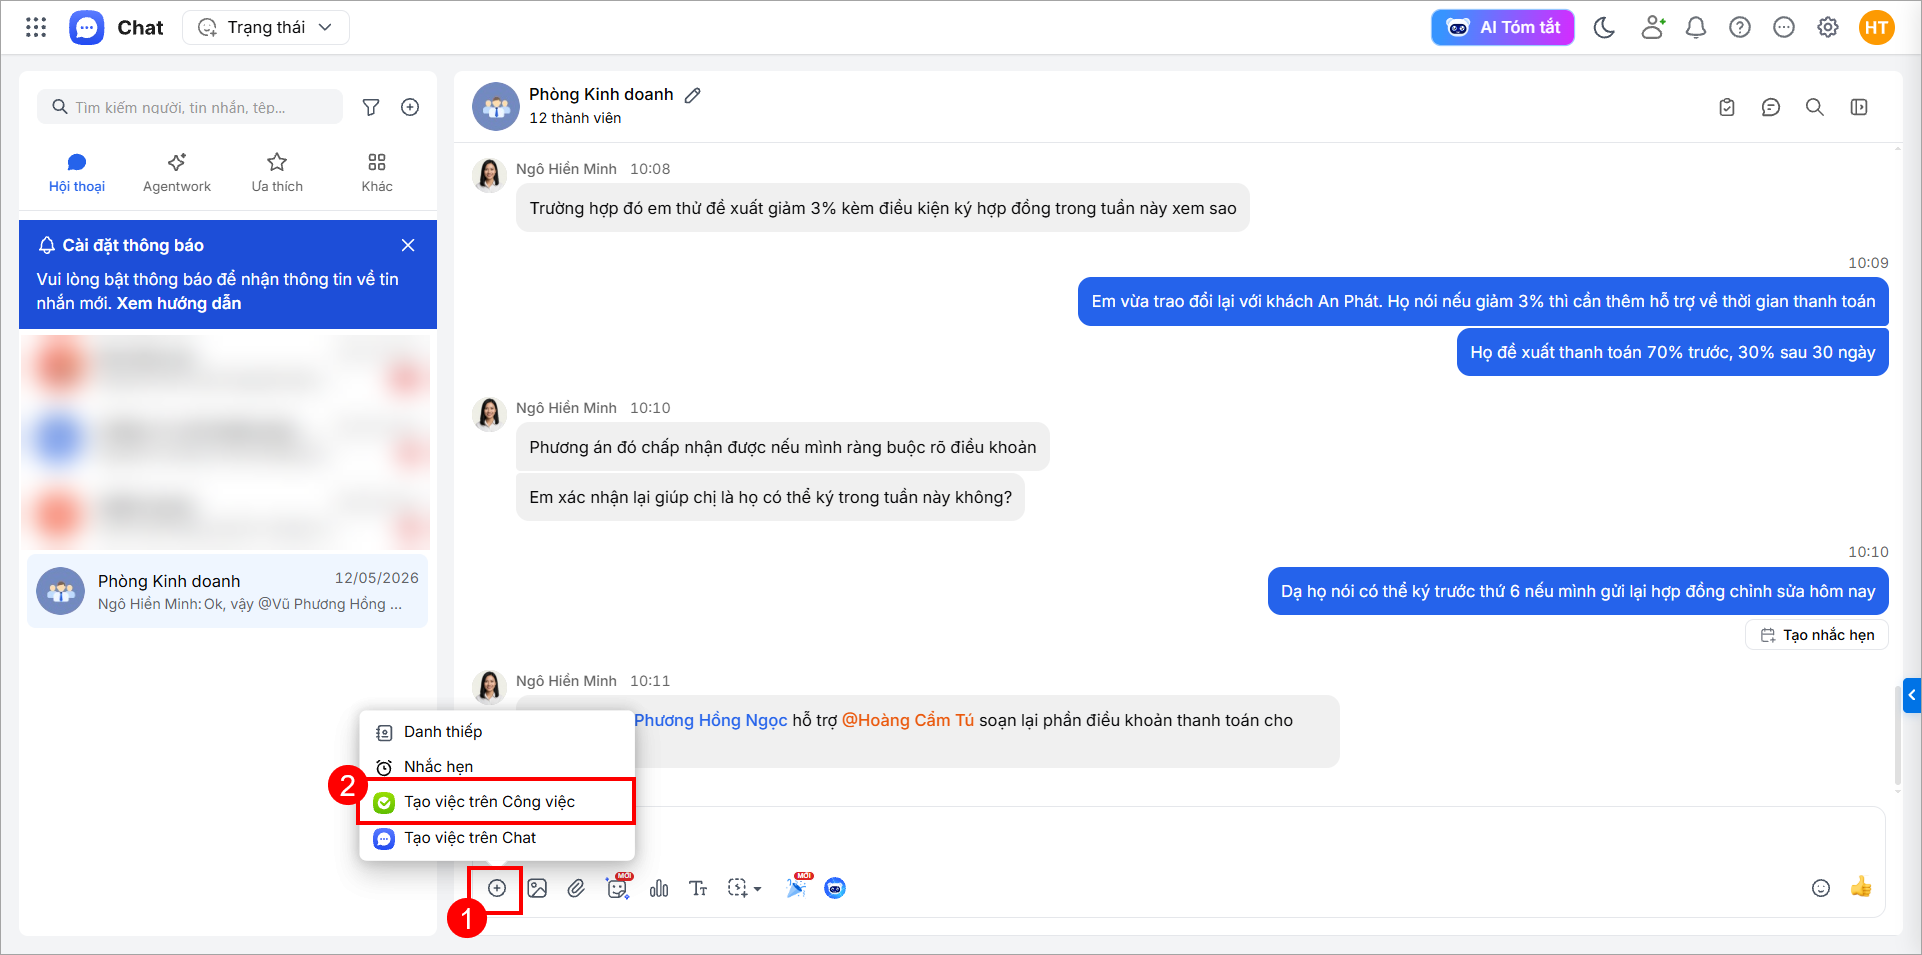Switch to the Khác tab
1922x955 pixels.
click(377, 173)
